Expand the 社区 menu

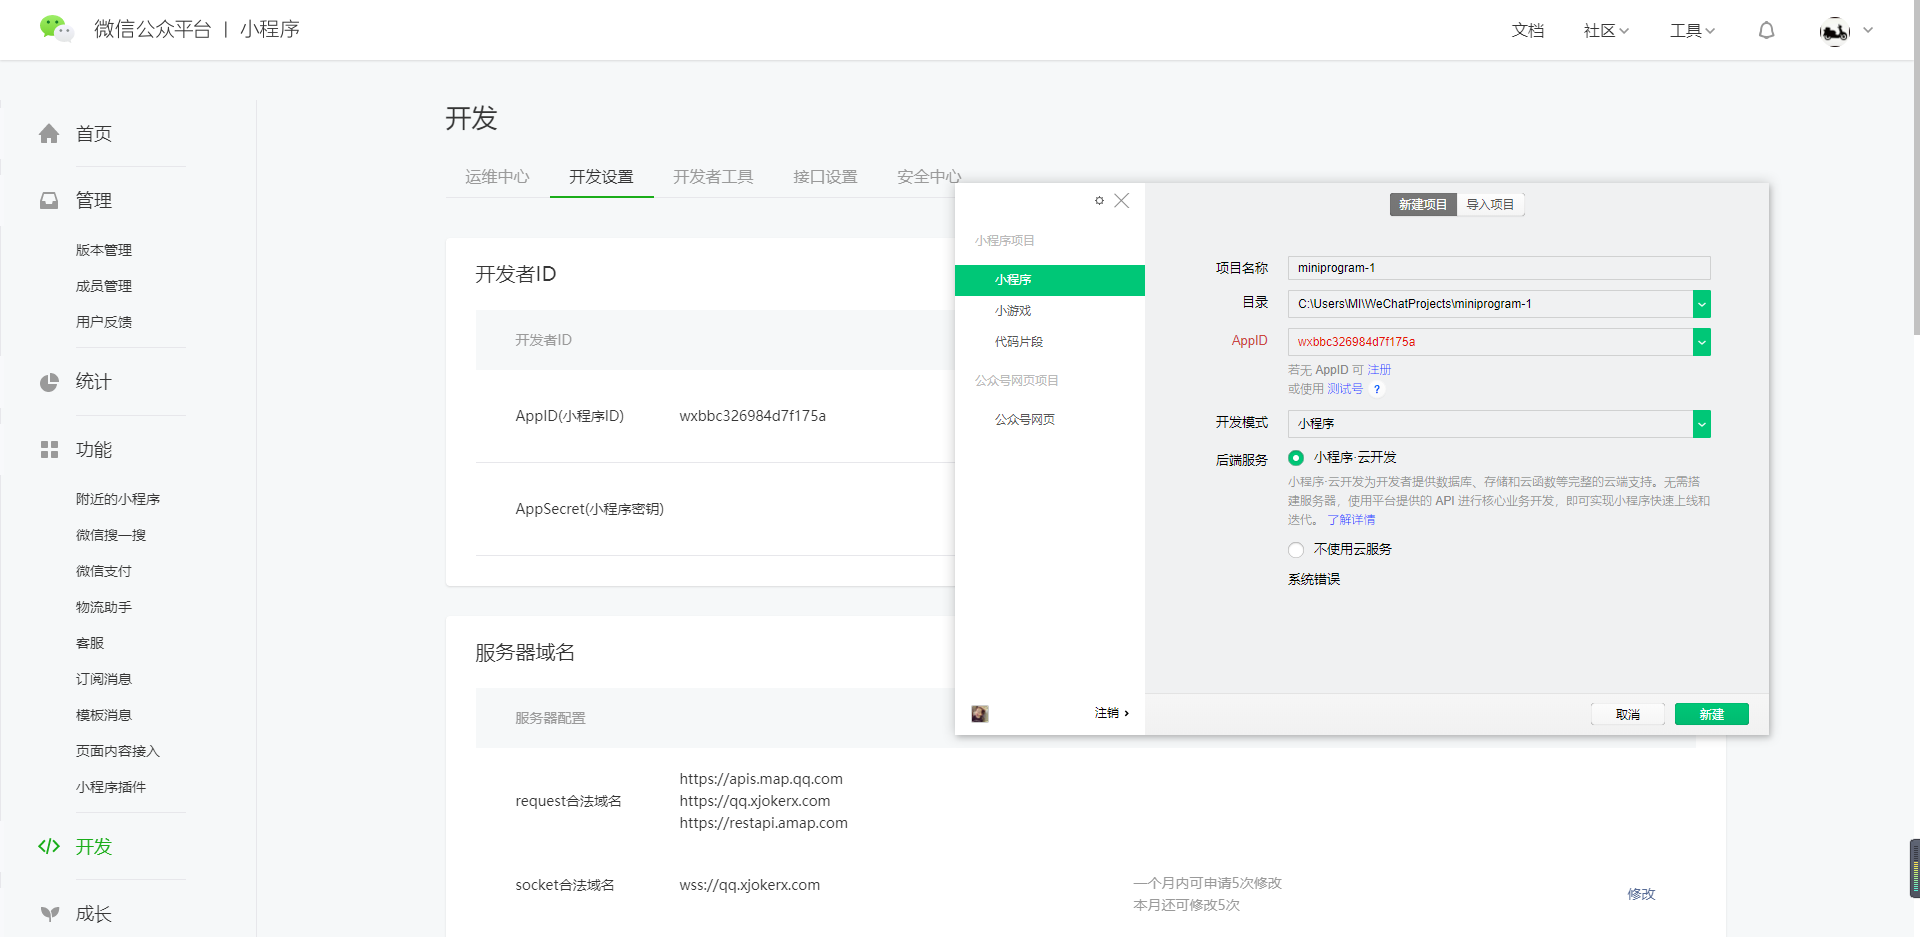(1606, 31)
